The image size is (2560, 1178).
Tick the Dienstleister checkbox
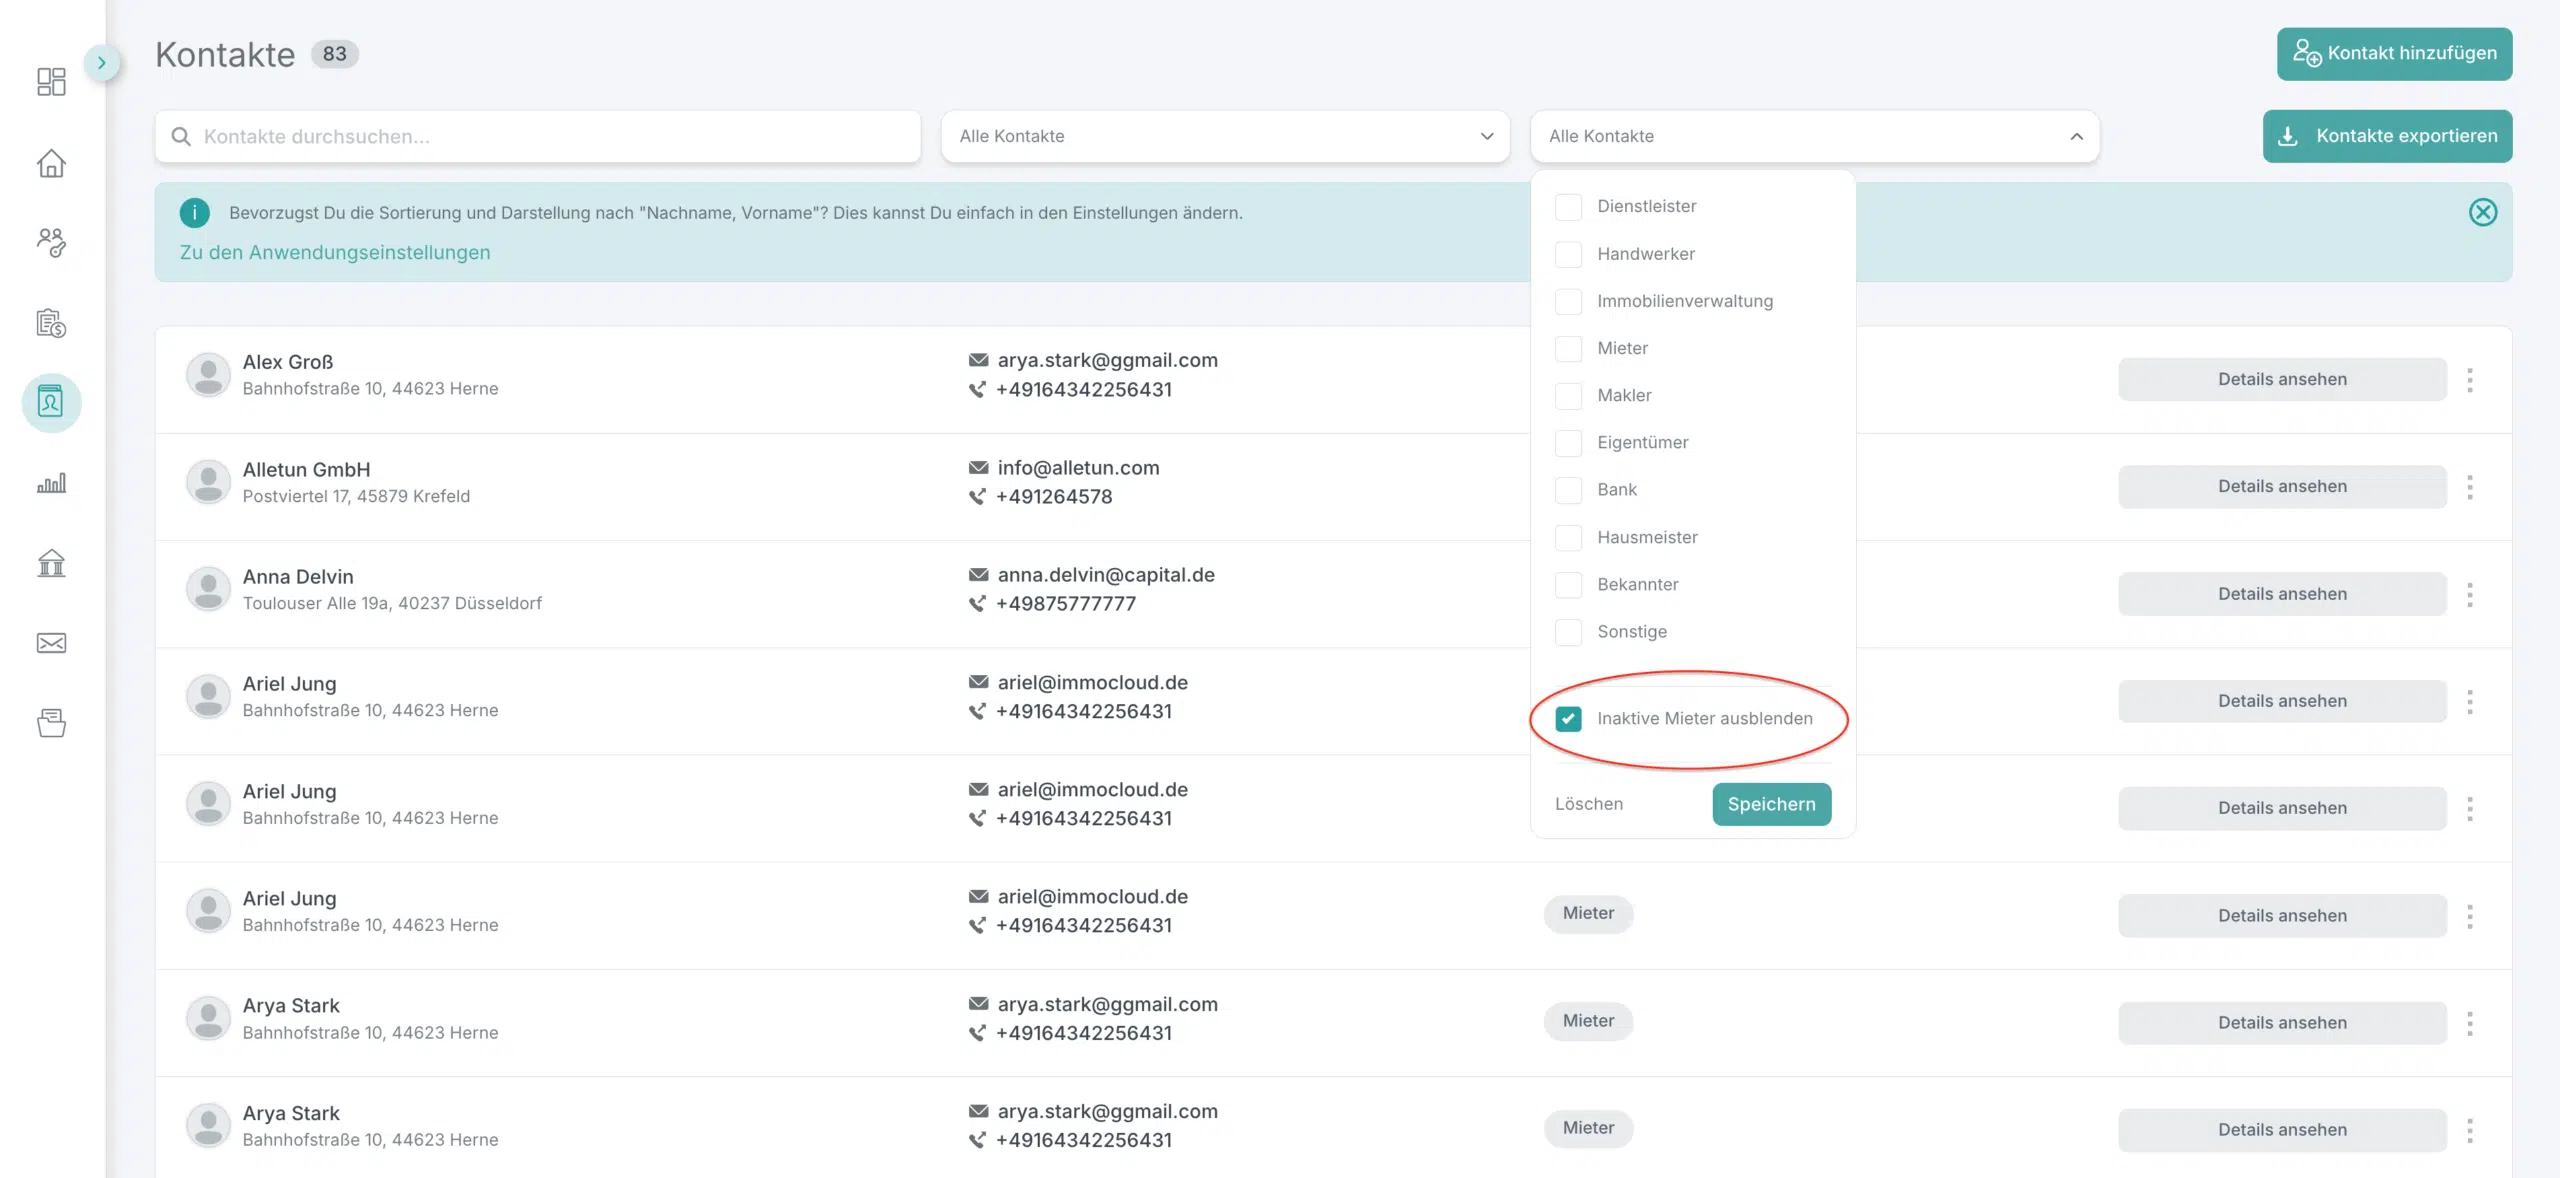coord(1568,206)
